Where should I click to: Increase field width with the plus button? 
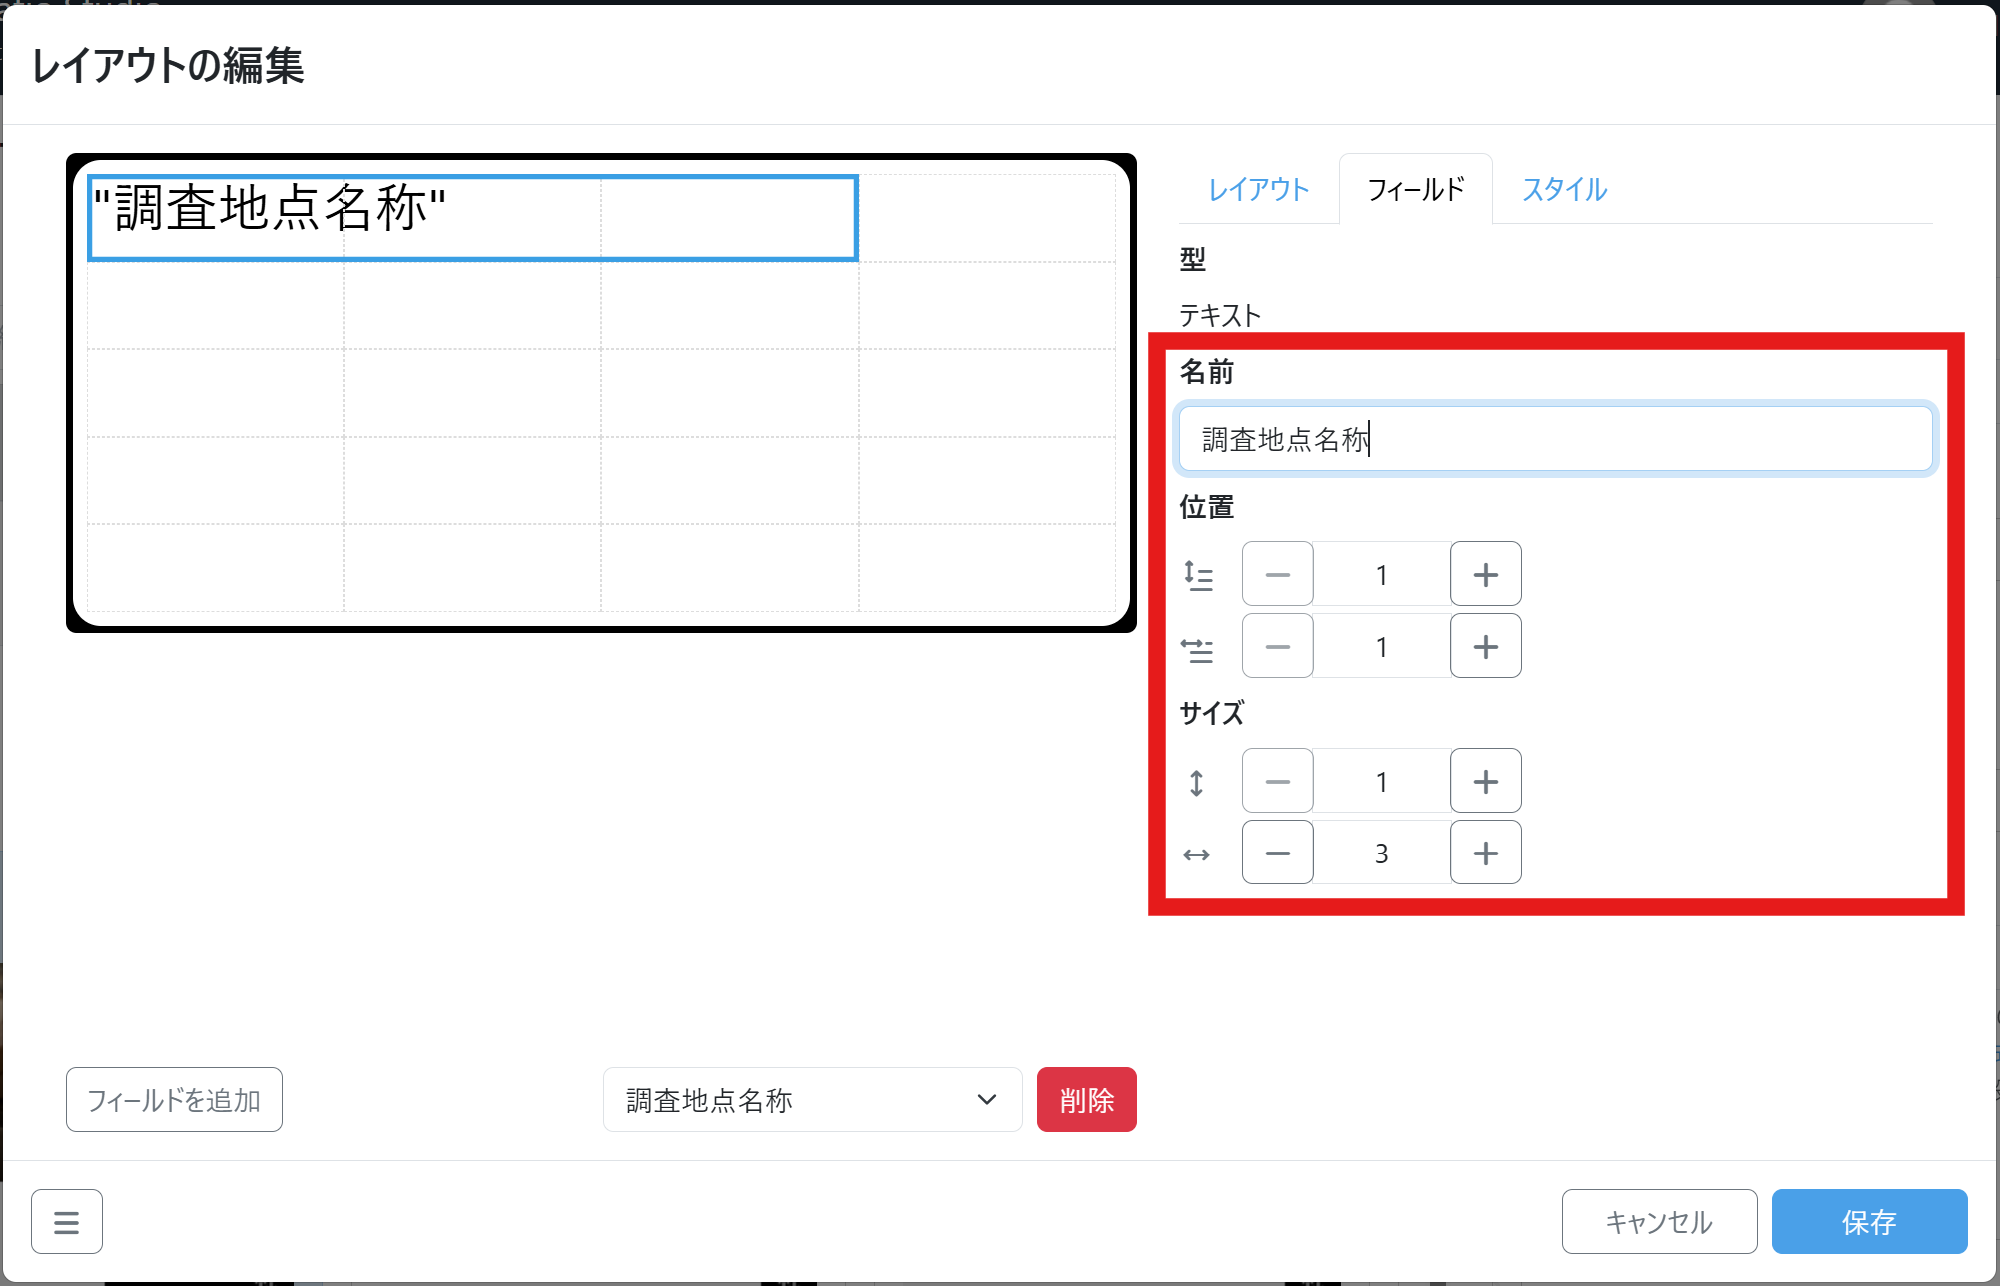click(x=1485, y=853)
